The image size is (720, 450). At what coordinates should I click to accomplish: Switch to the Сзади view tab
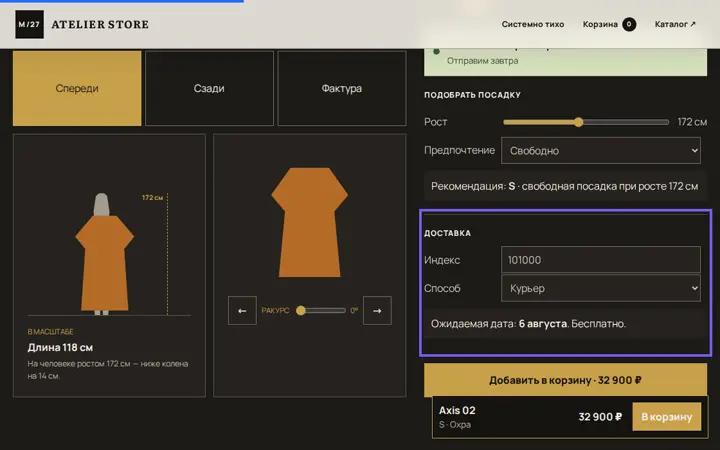(209, 88)
